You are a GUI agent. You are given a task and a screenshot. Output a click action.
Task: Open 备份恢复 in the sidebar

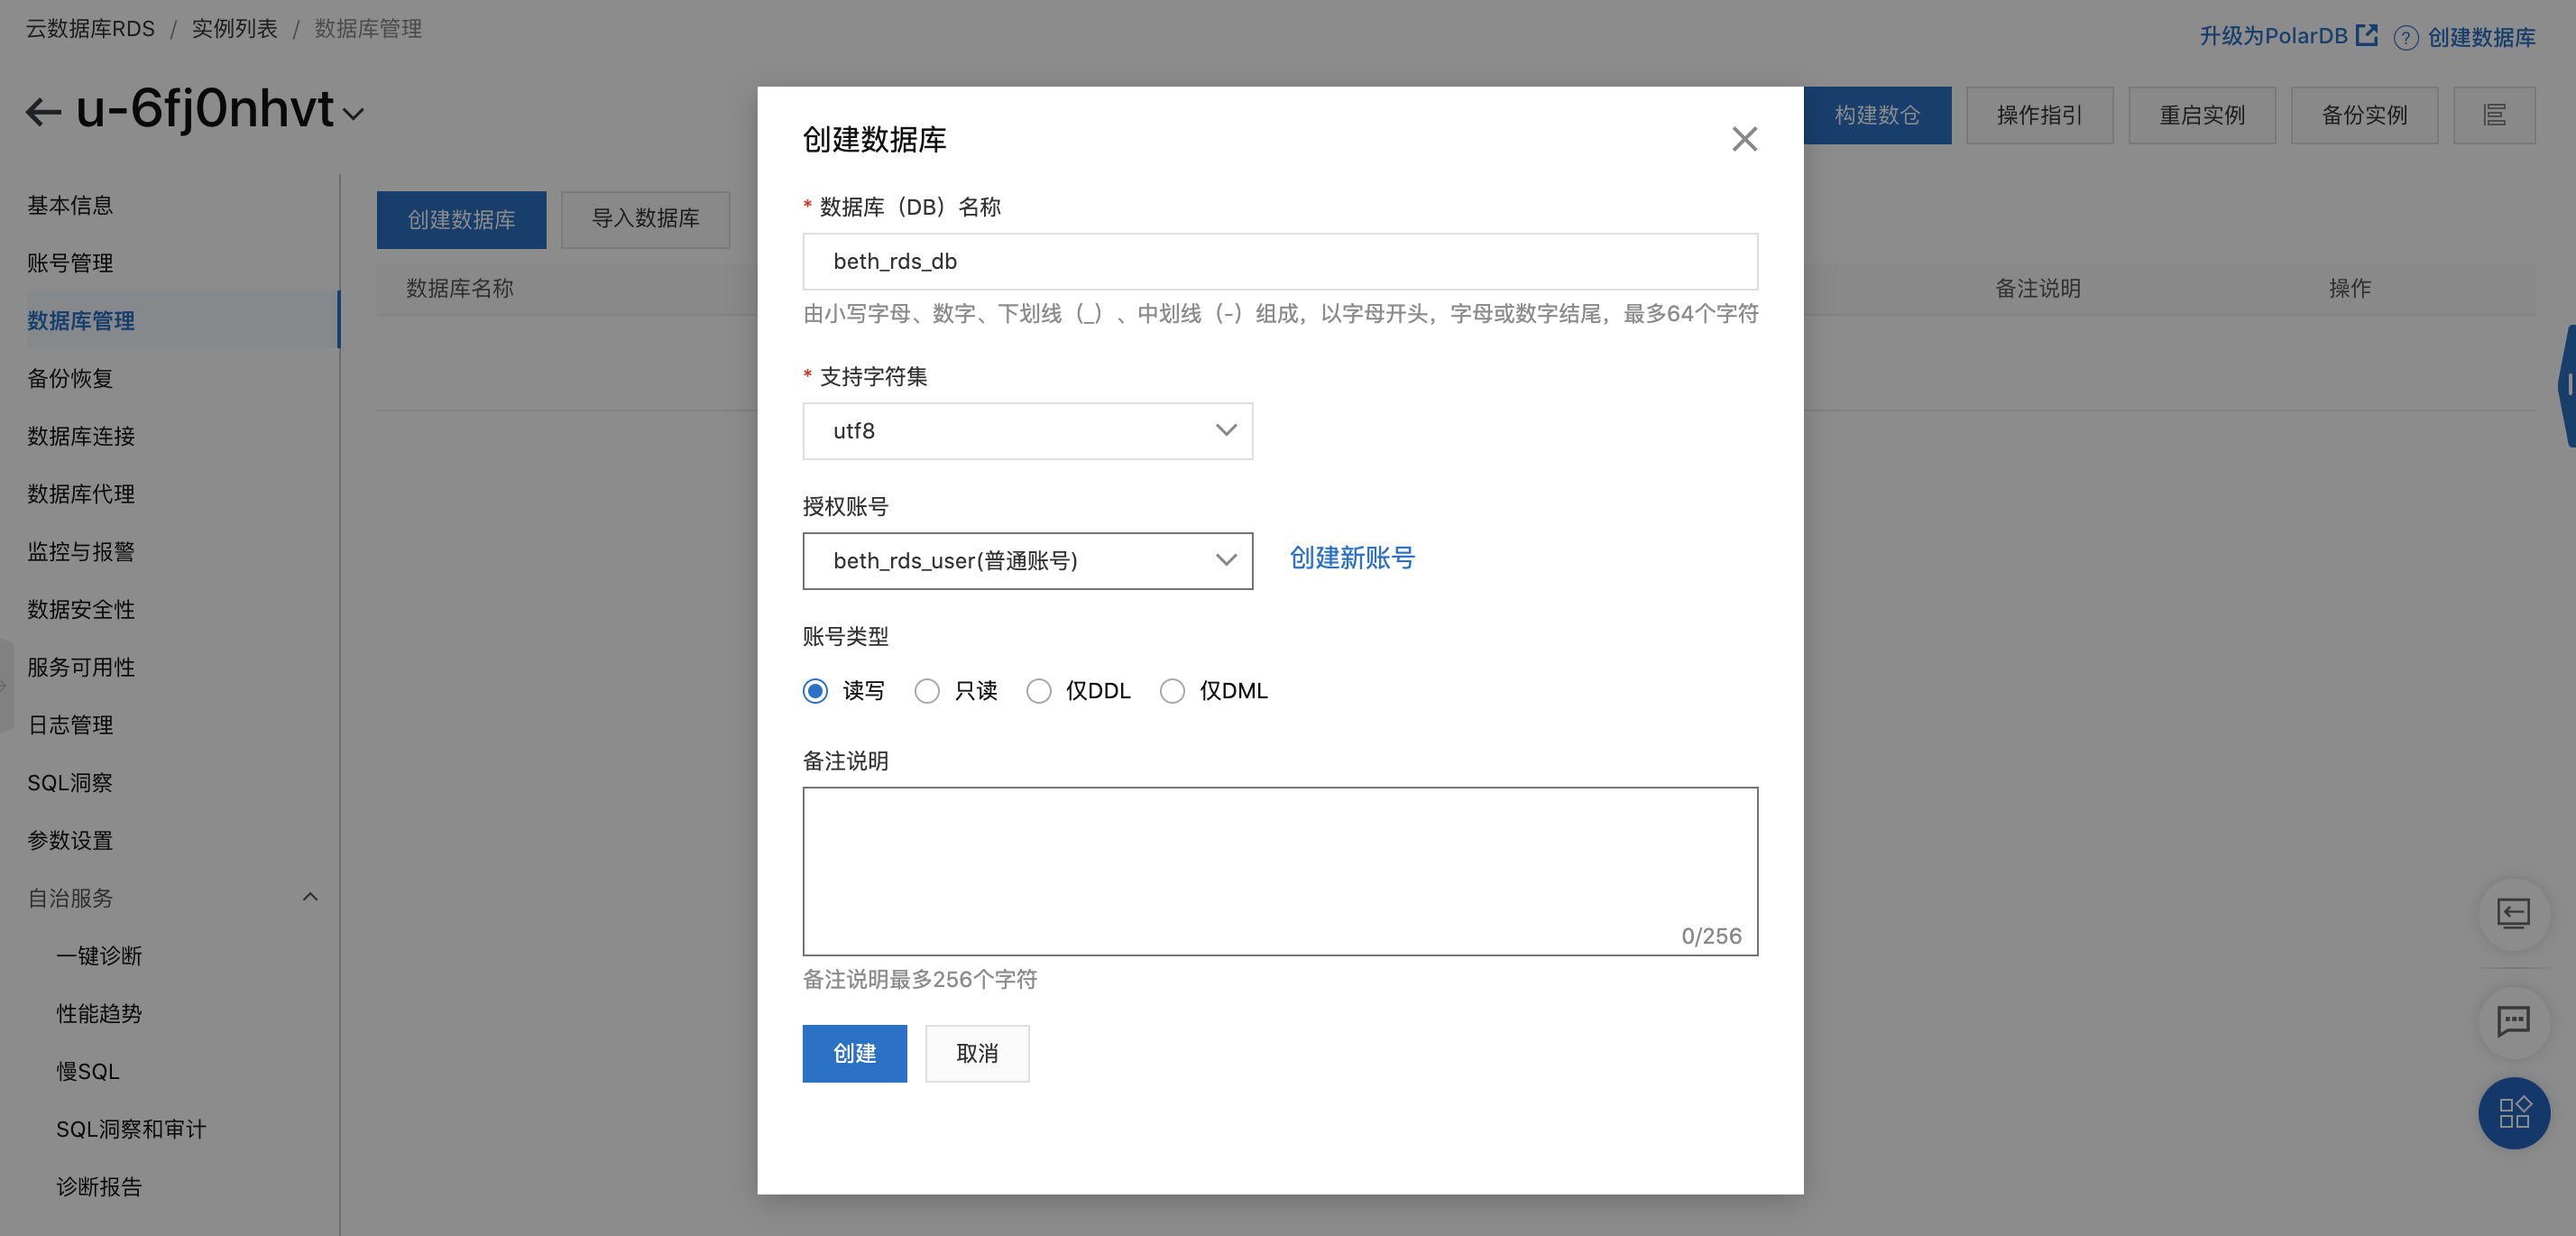(70, 378)
